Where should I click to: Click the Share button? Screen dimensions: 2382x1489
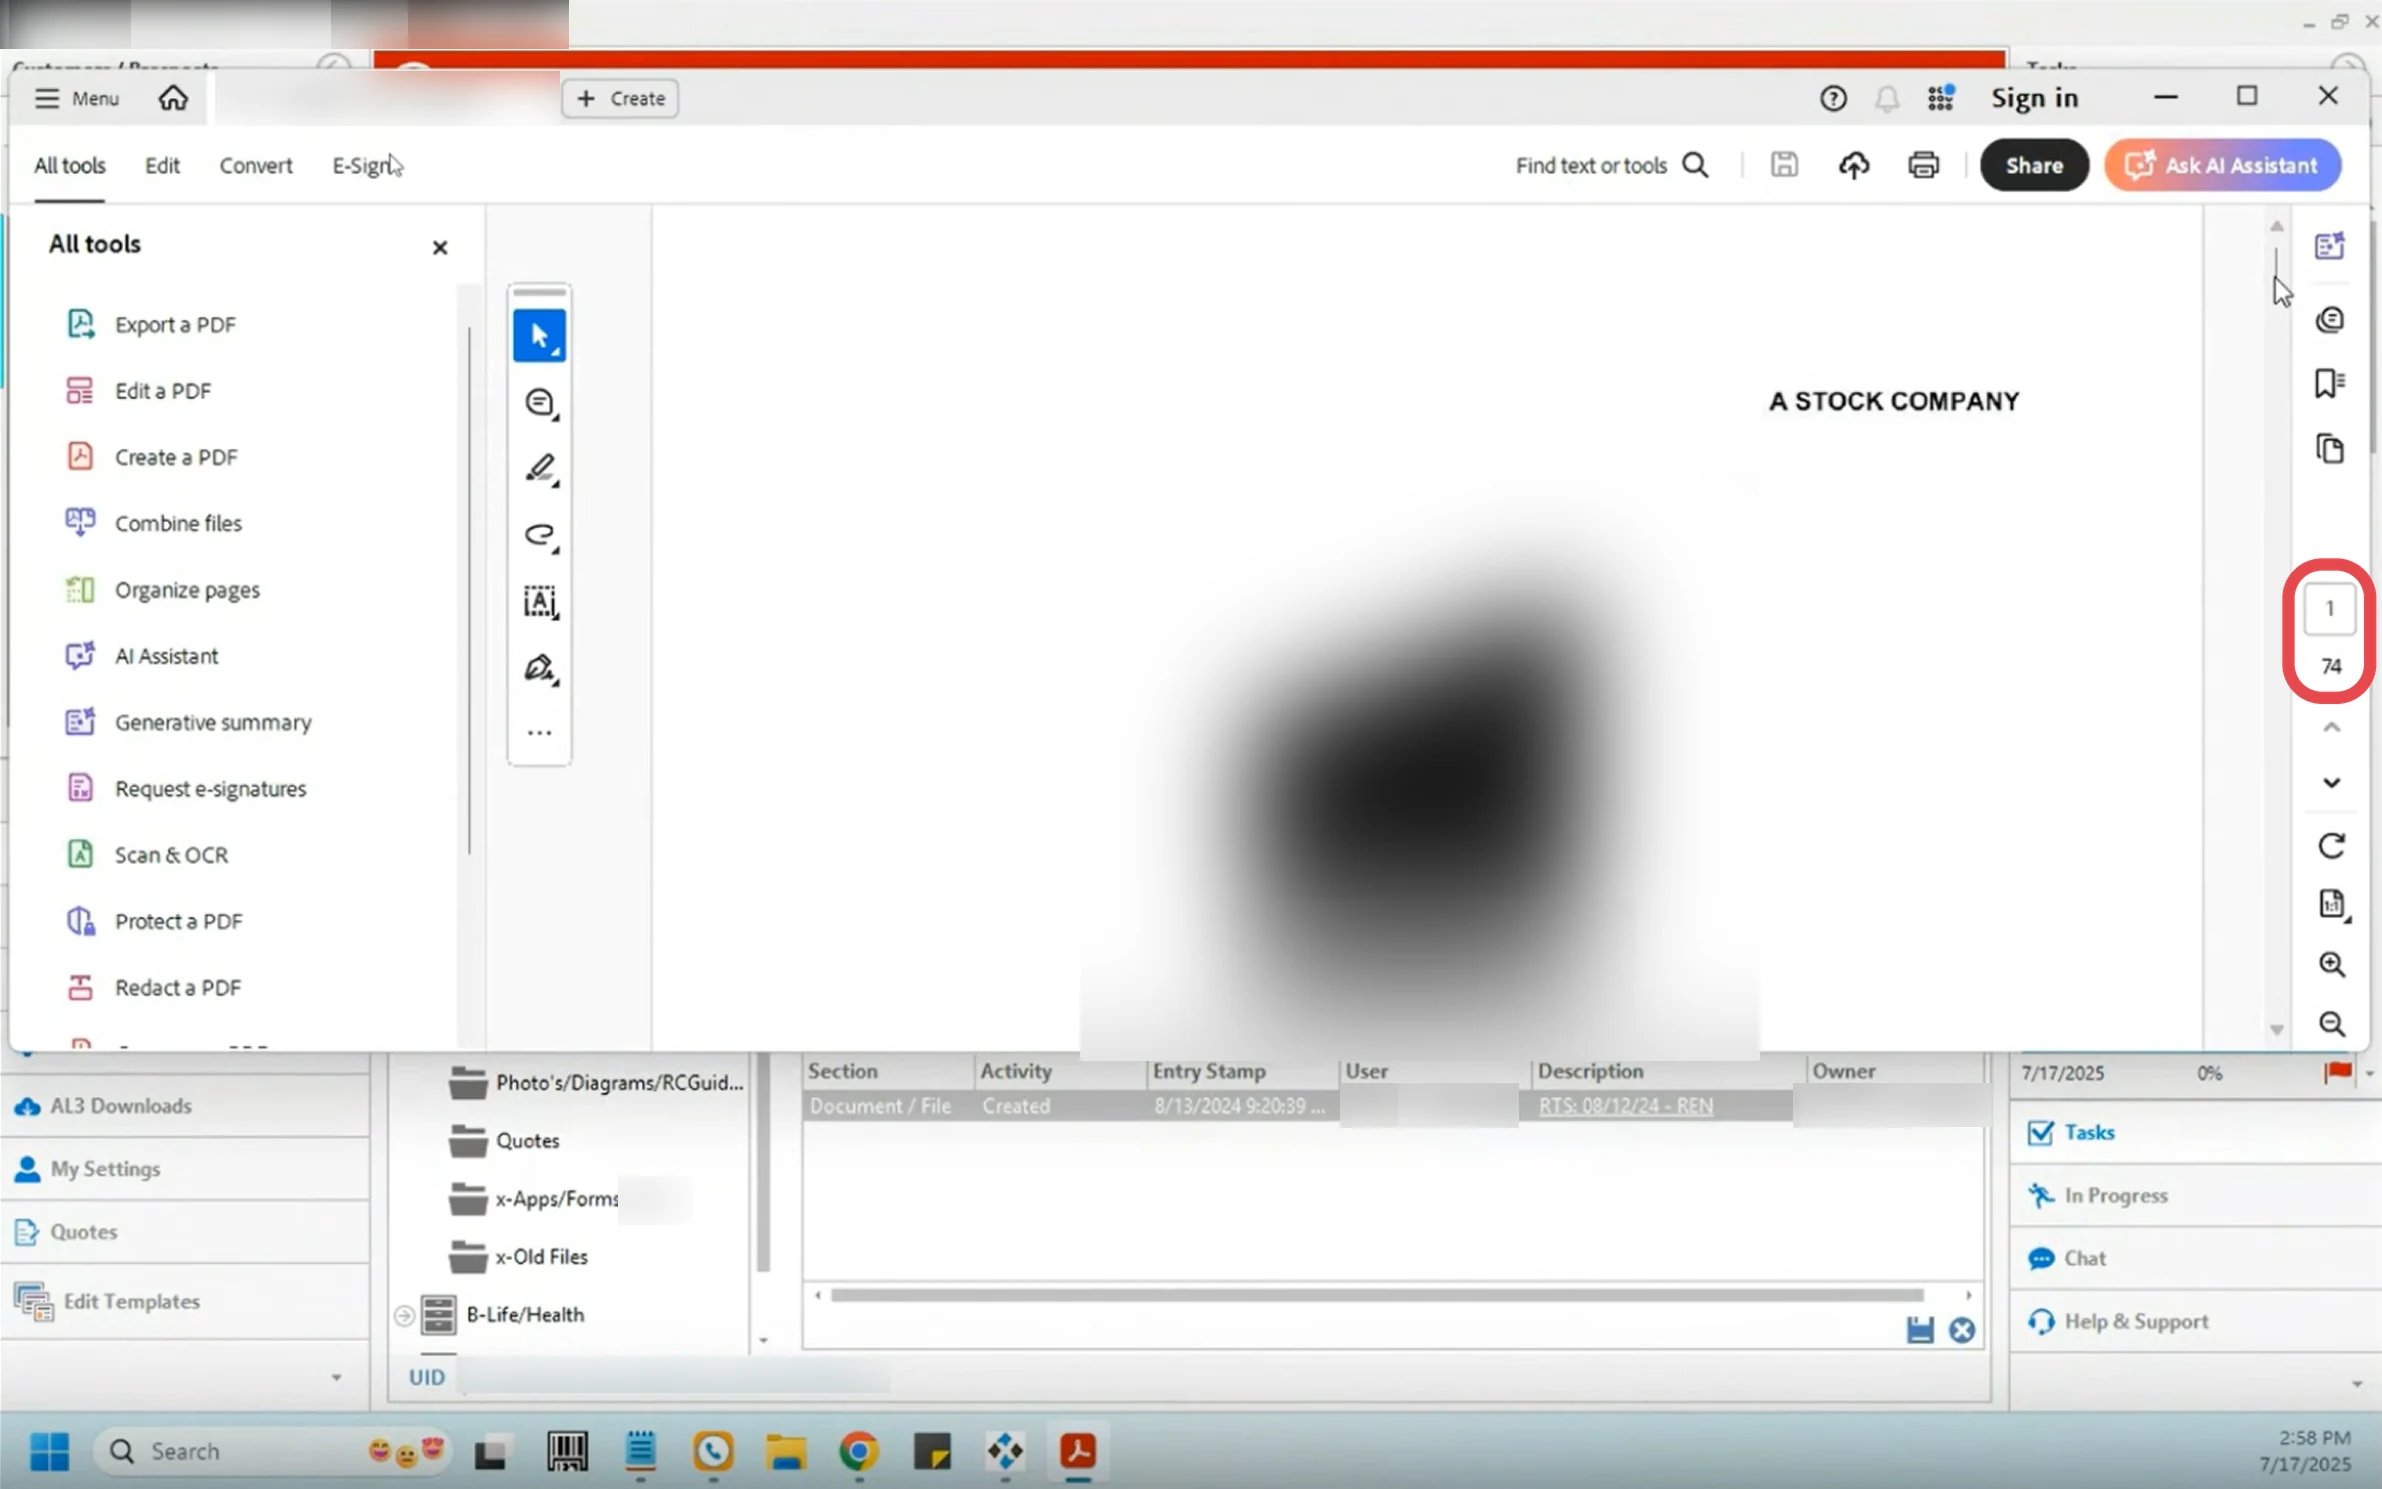tap(2033, 165)
